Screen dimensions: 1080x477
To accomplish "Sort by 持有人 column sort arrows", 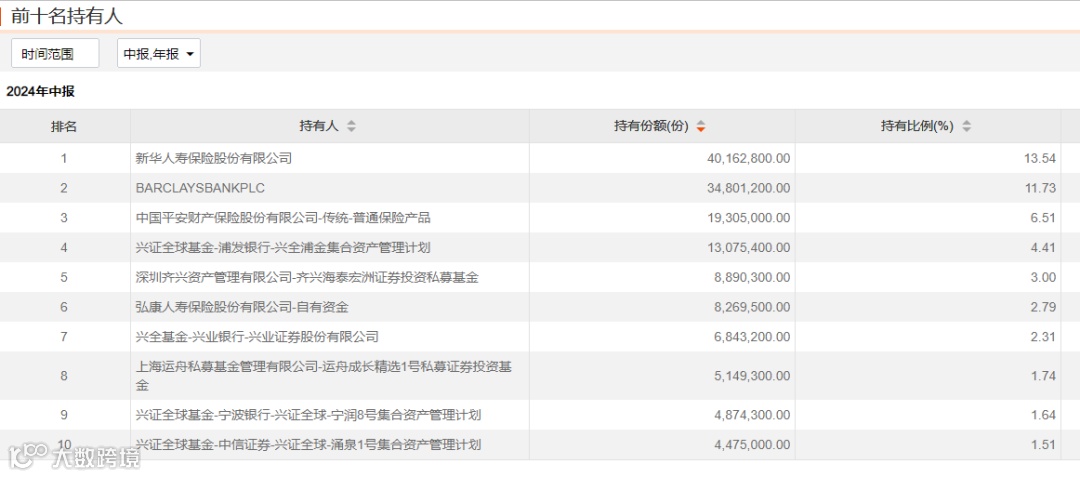I will click(x=351, y=127).
